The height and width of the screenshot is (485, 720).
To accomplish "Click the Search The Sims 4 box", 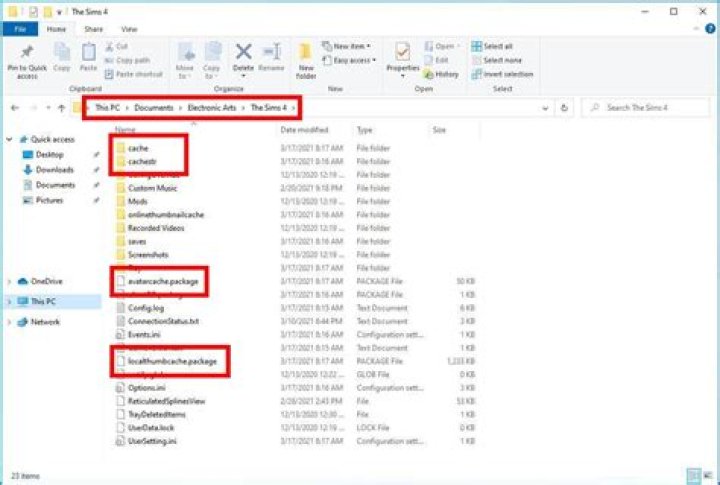I will coord(646,108).
